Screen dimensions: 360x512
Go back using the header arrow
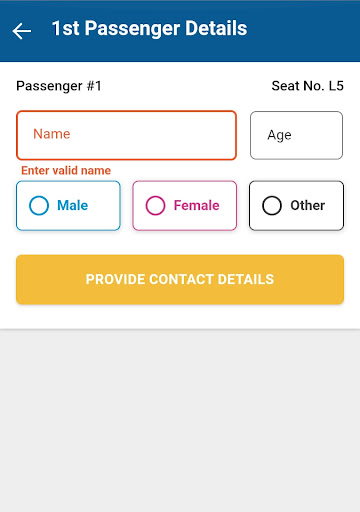point(22,31)
